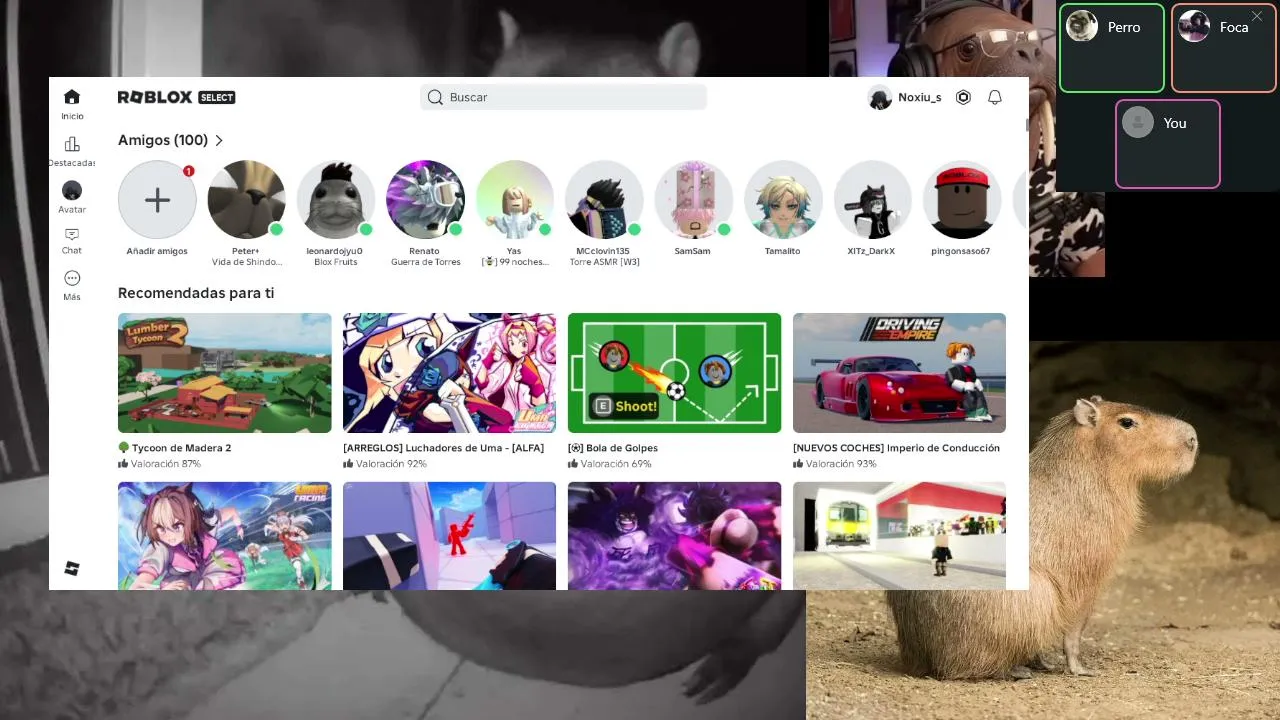Click the Añadir amigos plus button
1280x720 pixels.
point(157,200)
